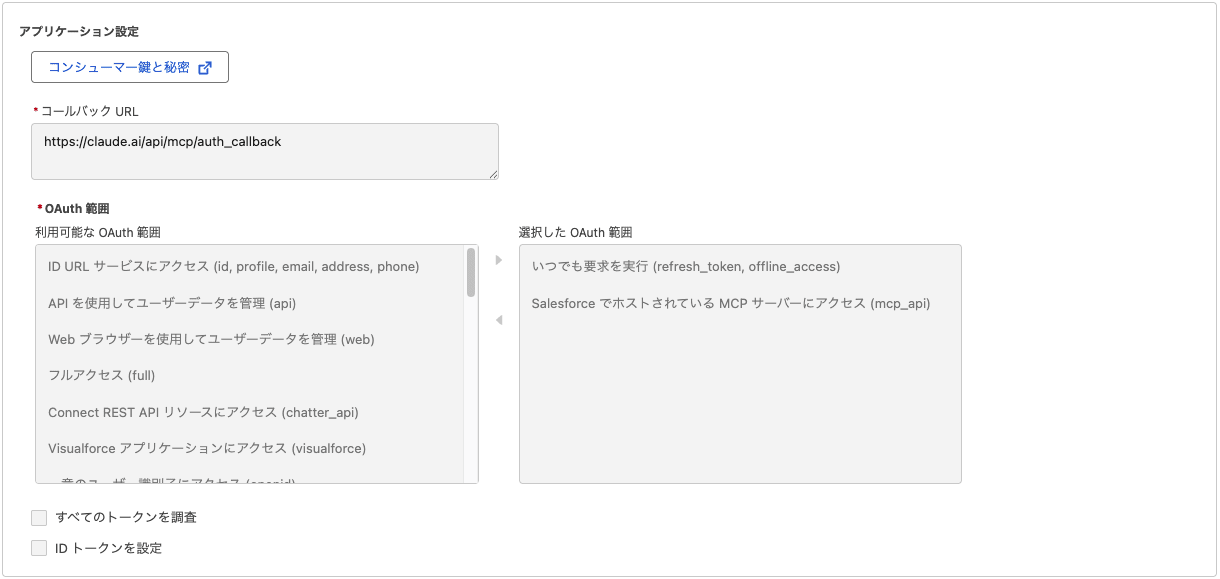This screenshot has width=1220, height=579.
Task: Enable the ID トークンを設定 checkbox
Action: (38, 547)
